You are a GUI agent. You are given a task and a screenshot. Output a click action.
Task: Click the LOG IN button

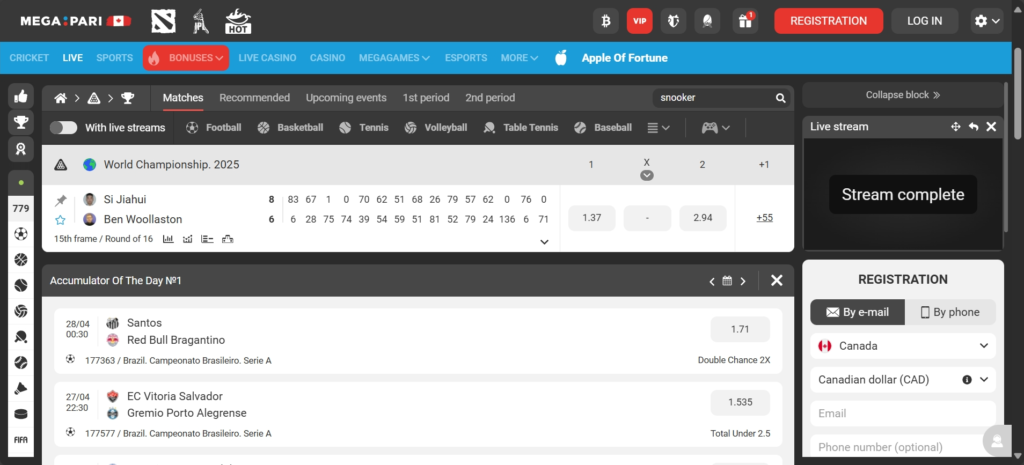(x=925, y=21)
